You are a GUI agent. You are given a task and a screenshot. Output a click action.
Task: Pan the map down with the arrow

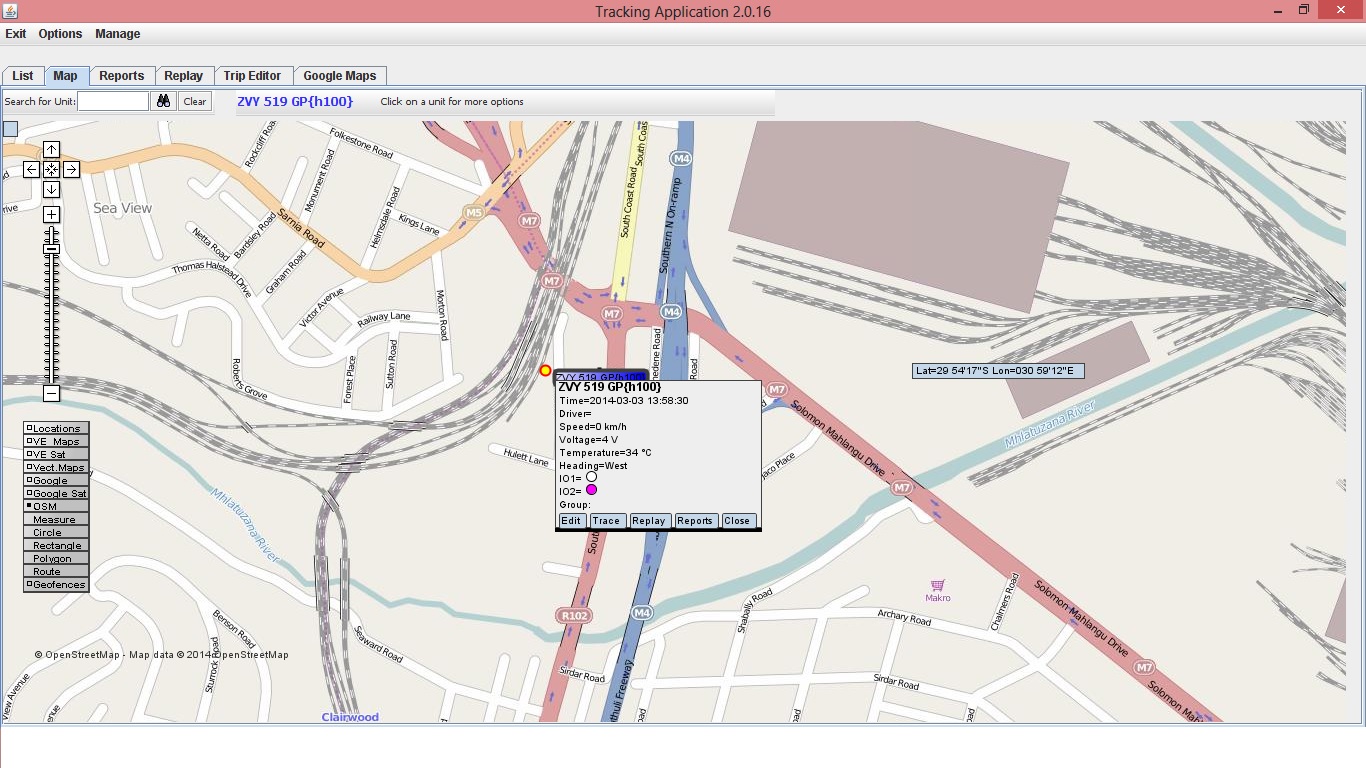pos(51,190)
